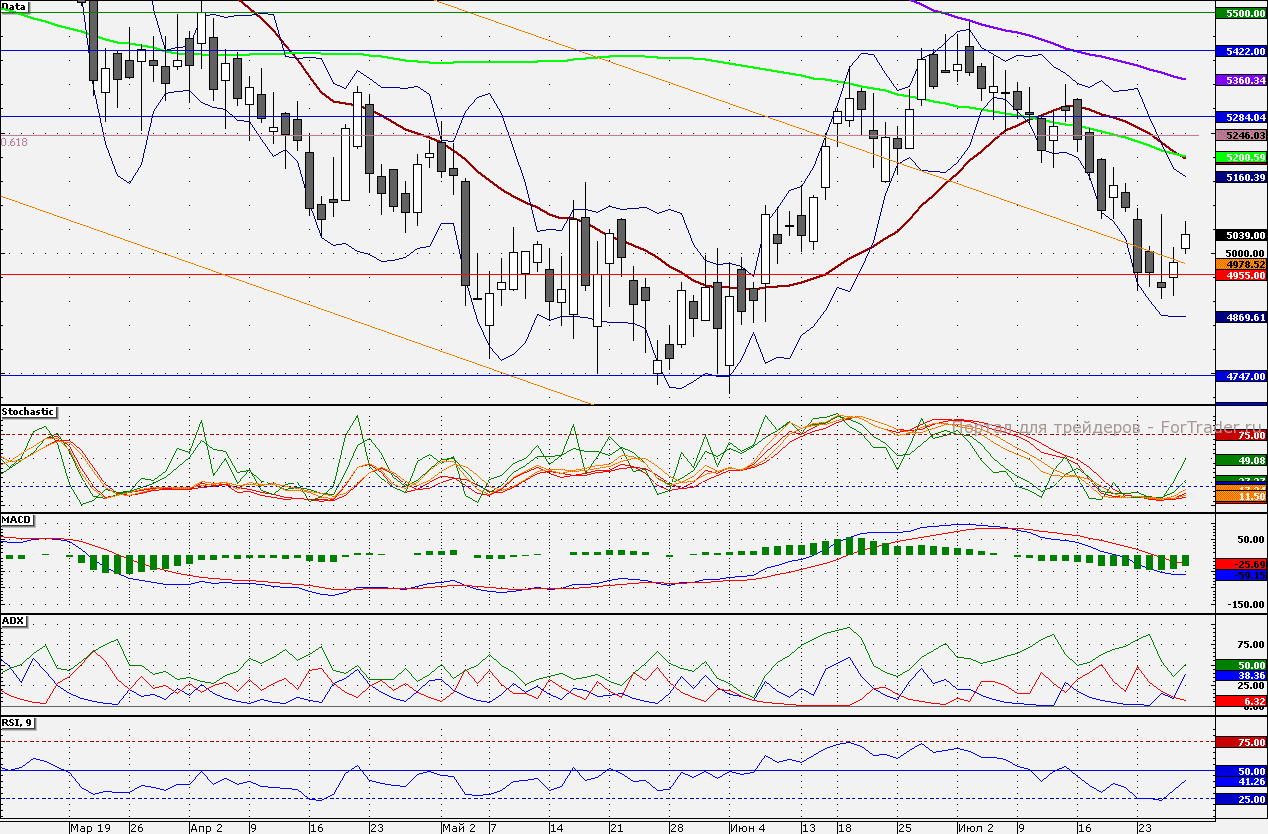The image size is (1268, 834).
Task: Click the MACD indicator panel label
Action: tap(17, 520)
